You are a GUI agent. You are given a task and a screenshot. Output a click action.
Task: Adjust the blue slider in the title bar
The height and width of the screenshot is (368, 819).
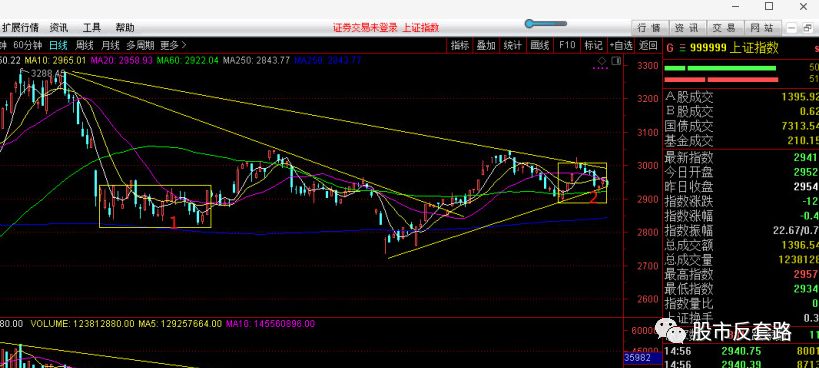[x=545, y=23]
